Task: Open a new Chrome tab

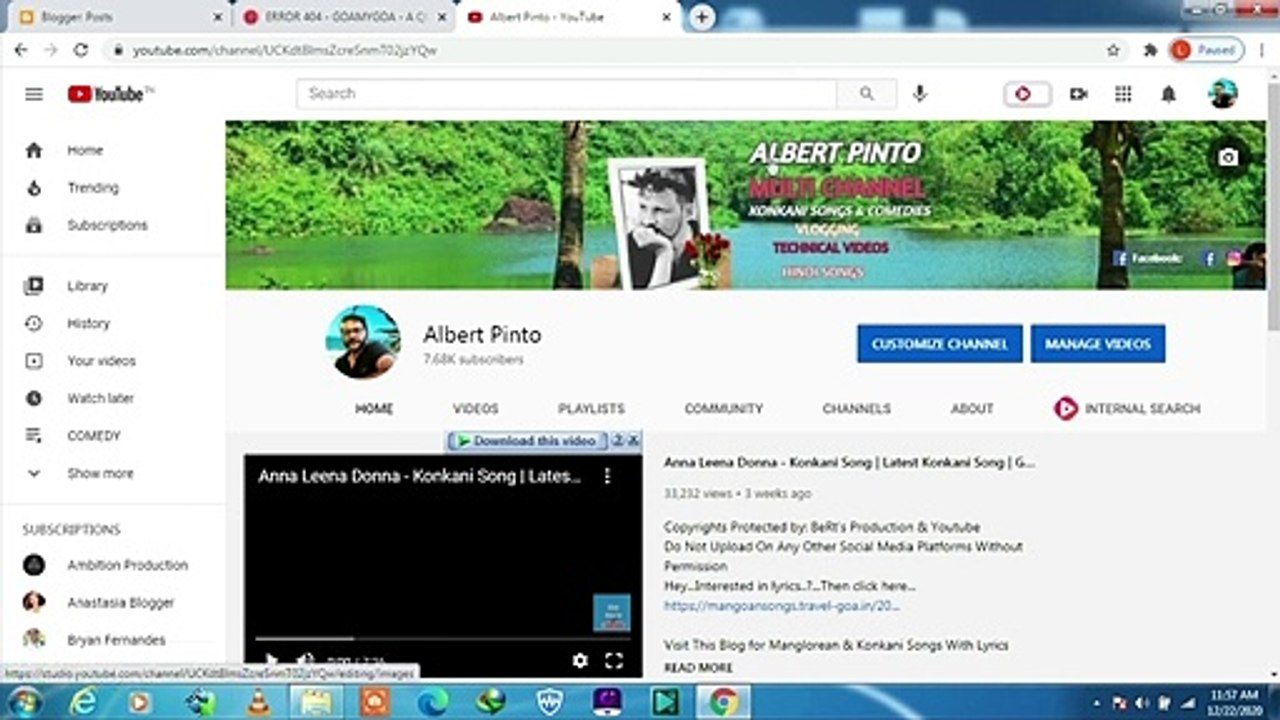Action: click(702, 17)
